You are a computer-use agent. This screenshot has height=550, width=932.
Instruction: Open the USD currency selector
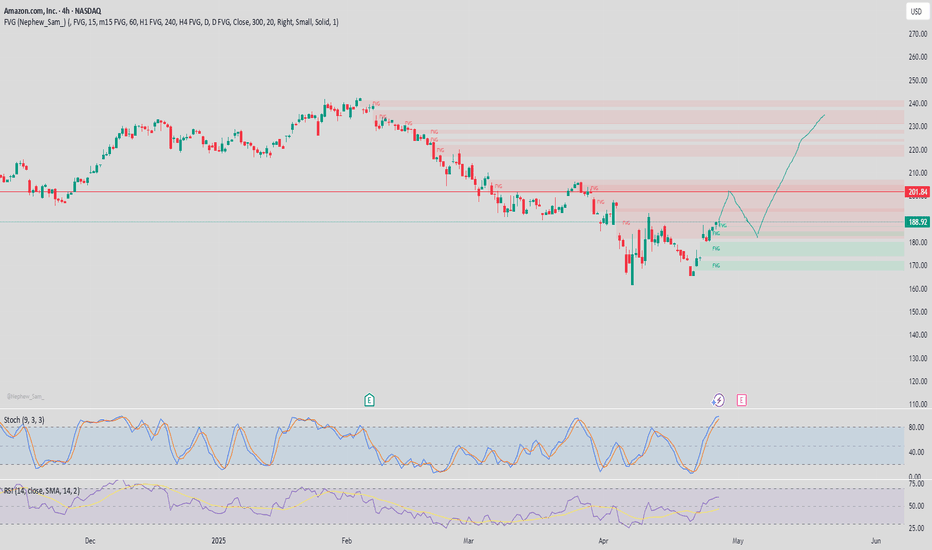tap(916, 11)
